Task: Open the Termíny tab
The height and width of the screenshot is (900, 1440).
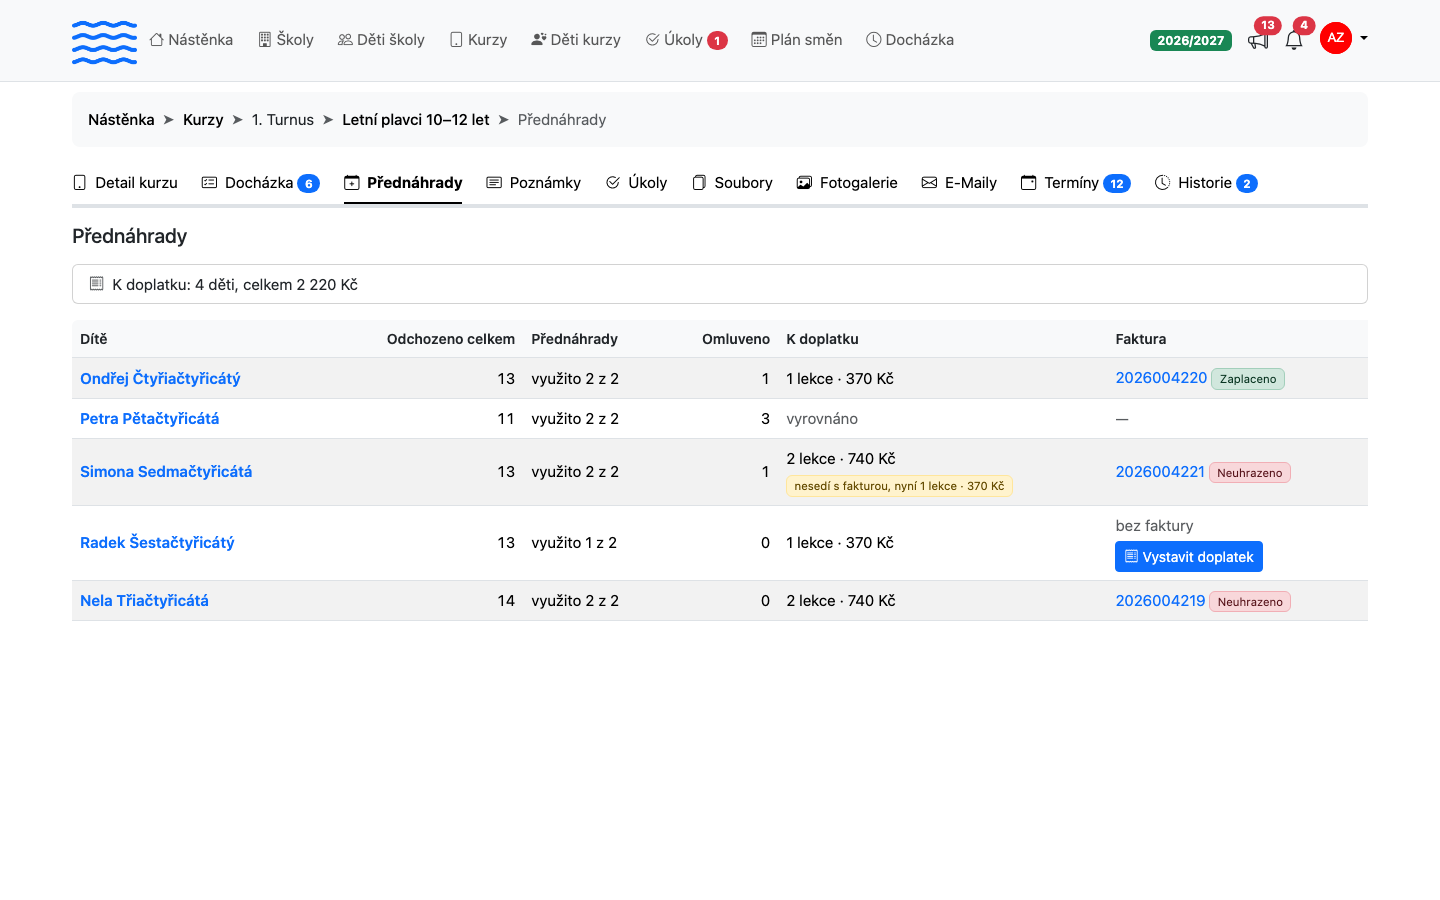Action: point(1075,183)
